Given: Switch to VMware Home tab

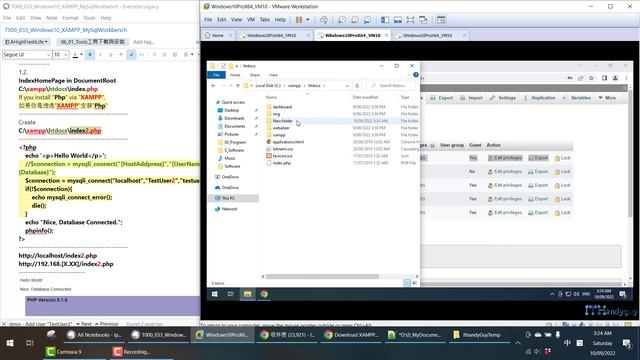Looking at the screenshot, I should 214,36.
